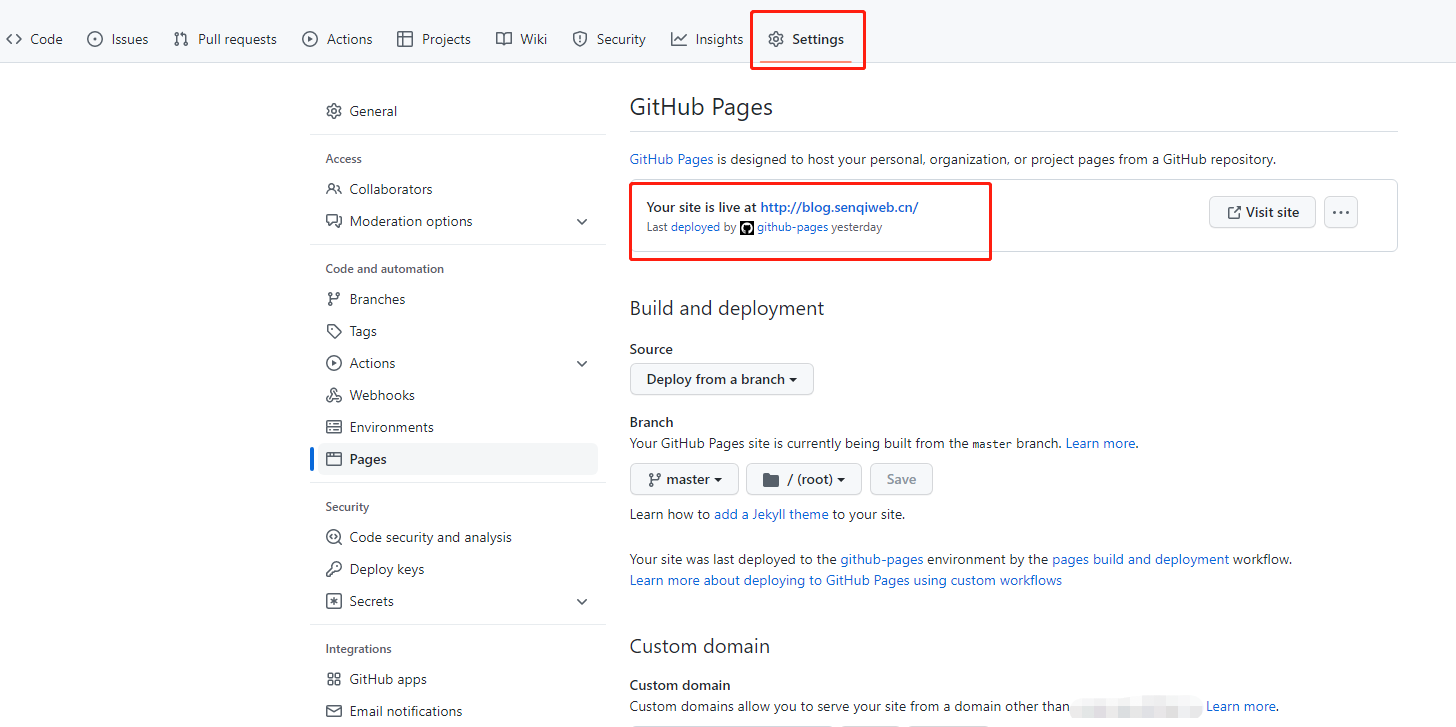Open the Pull requests tab
Image resolution: width=1456 pixels, height=727 pixels.
[x=225, y=39]
